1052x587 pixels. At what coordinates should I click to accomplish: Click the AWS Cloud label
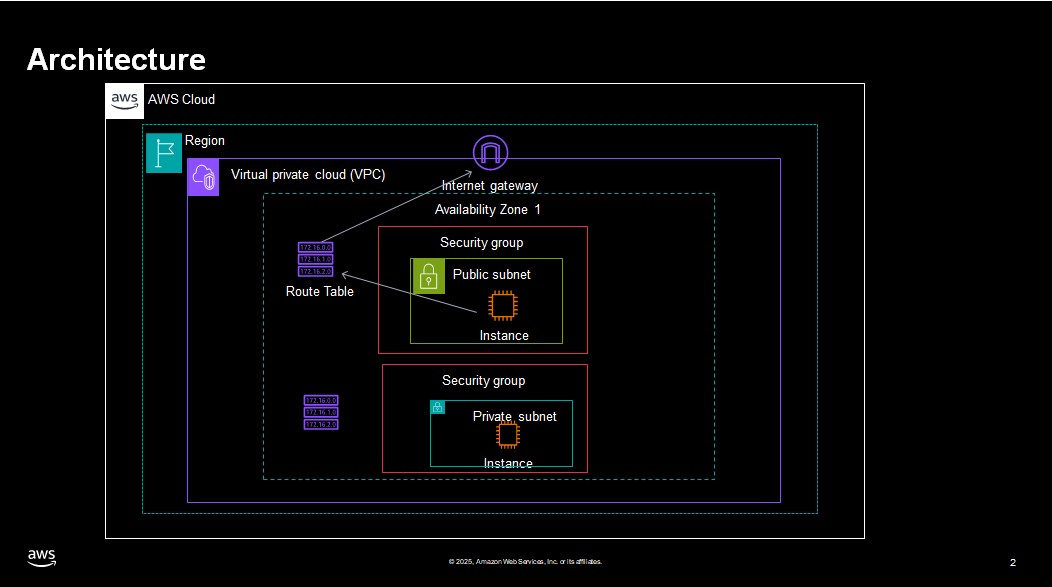[x=181, y=99]
